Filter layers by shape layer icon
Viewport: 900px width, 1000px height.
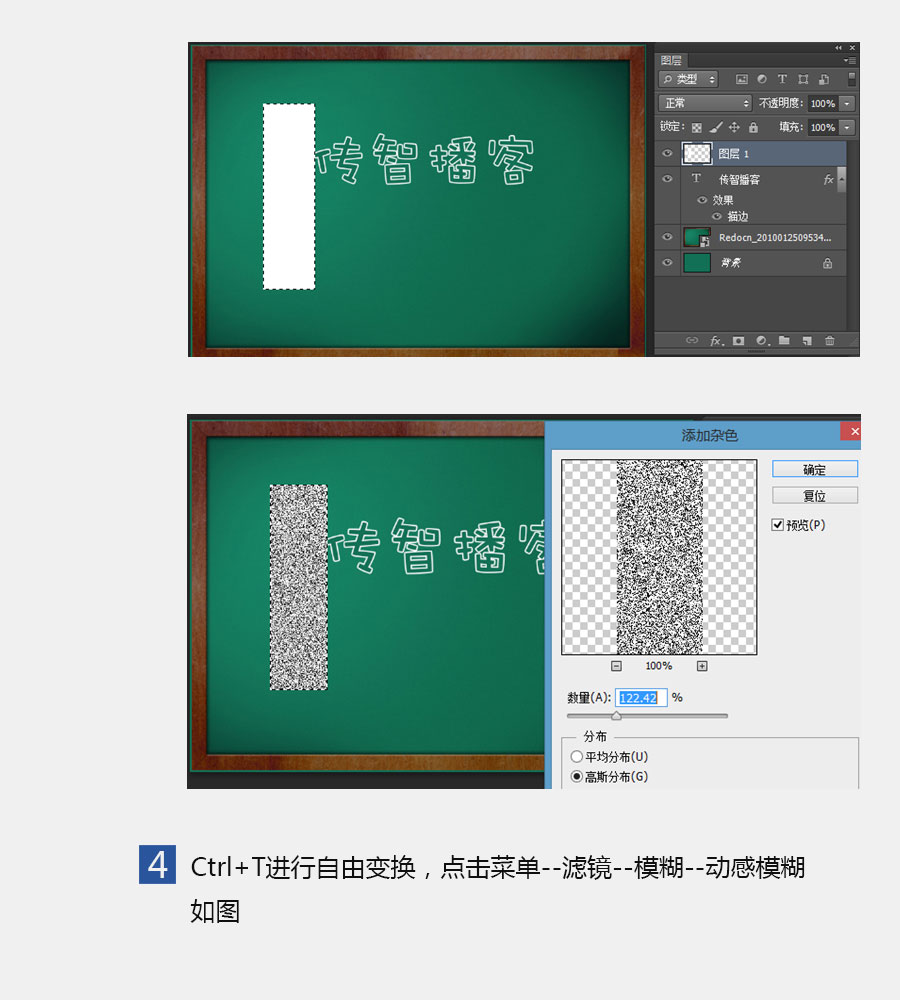803,79
